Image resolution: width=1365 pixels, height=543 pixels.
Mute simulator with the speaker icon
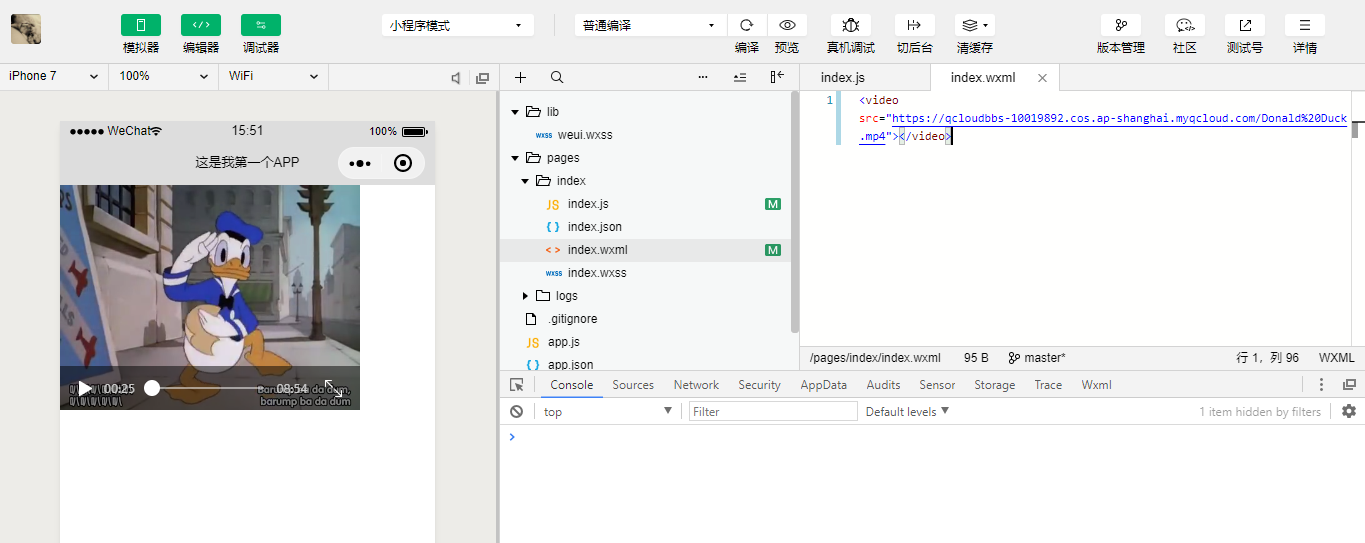pos(456,78)
